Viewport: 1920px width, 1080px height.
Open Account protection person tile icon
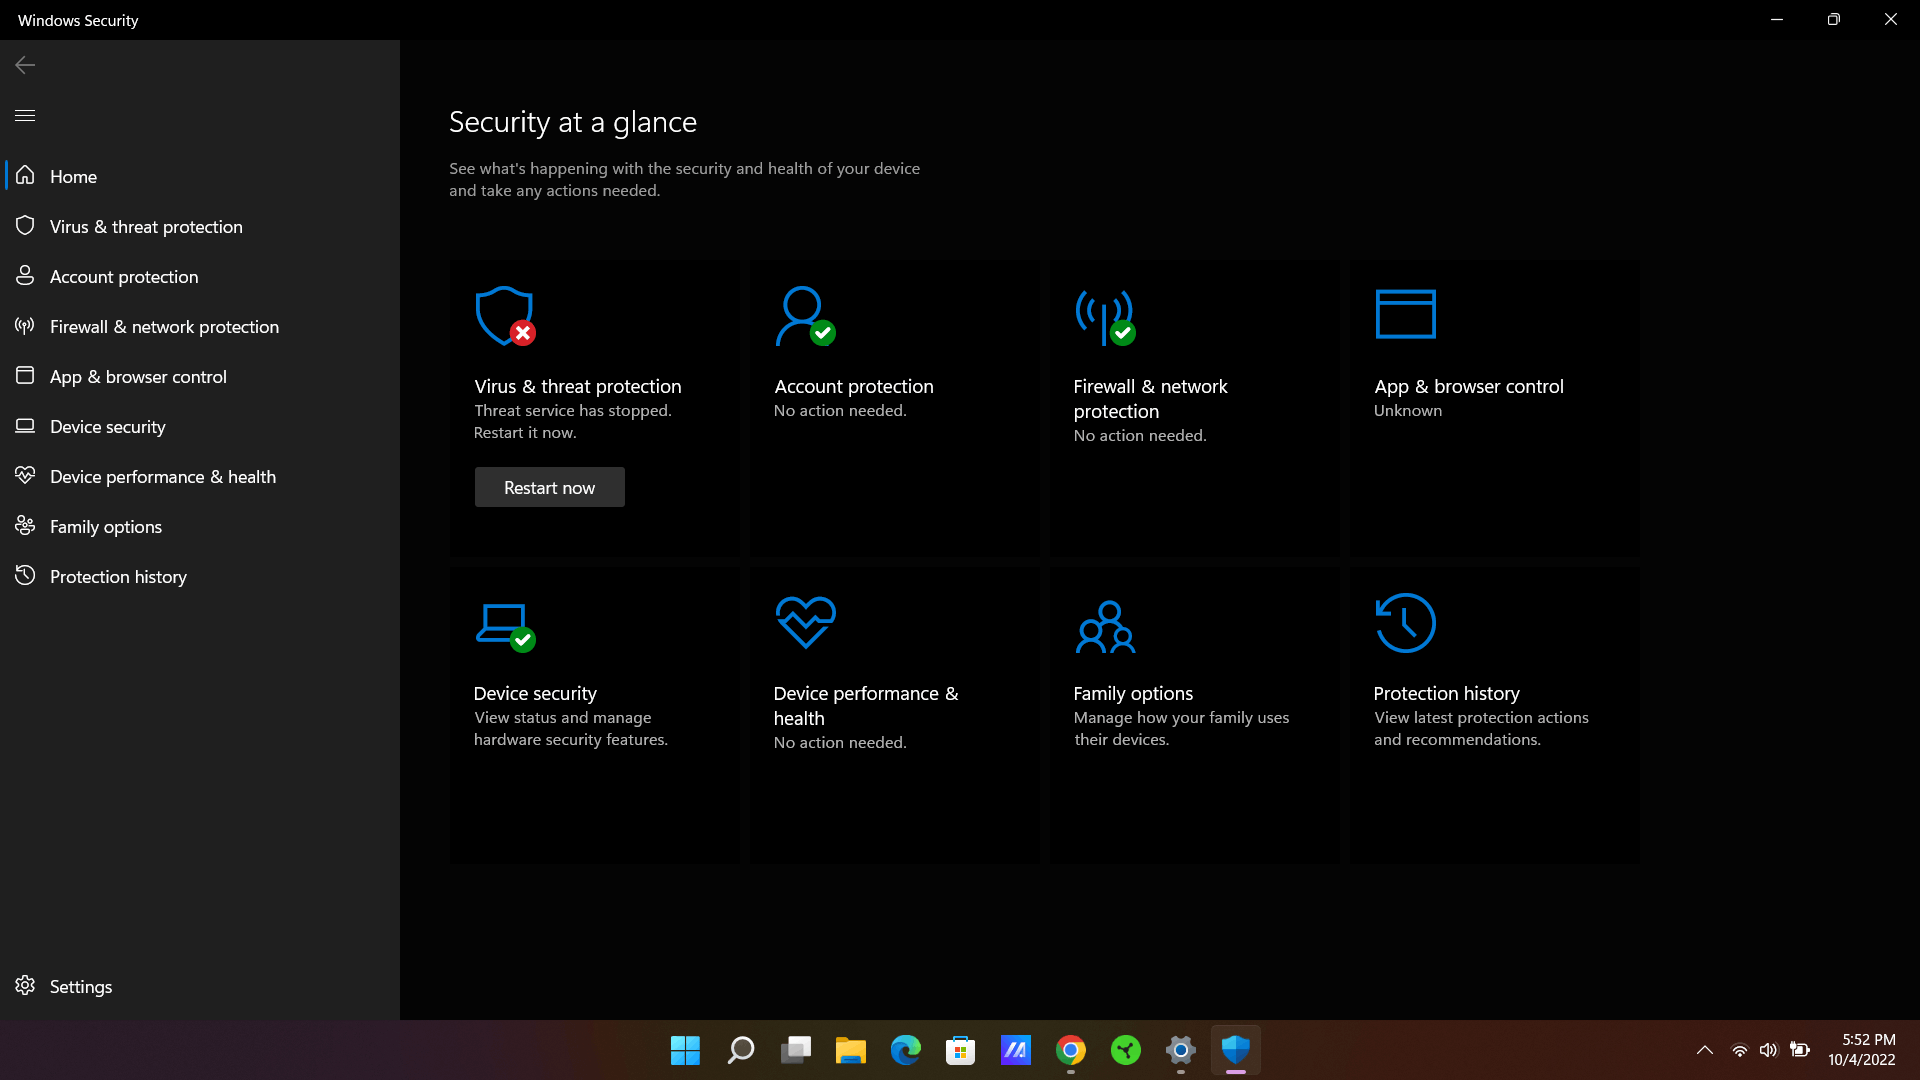[x=804, y=316]
